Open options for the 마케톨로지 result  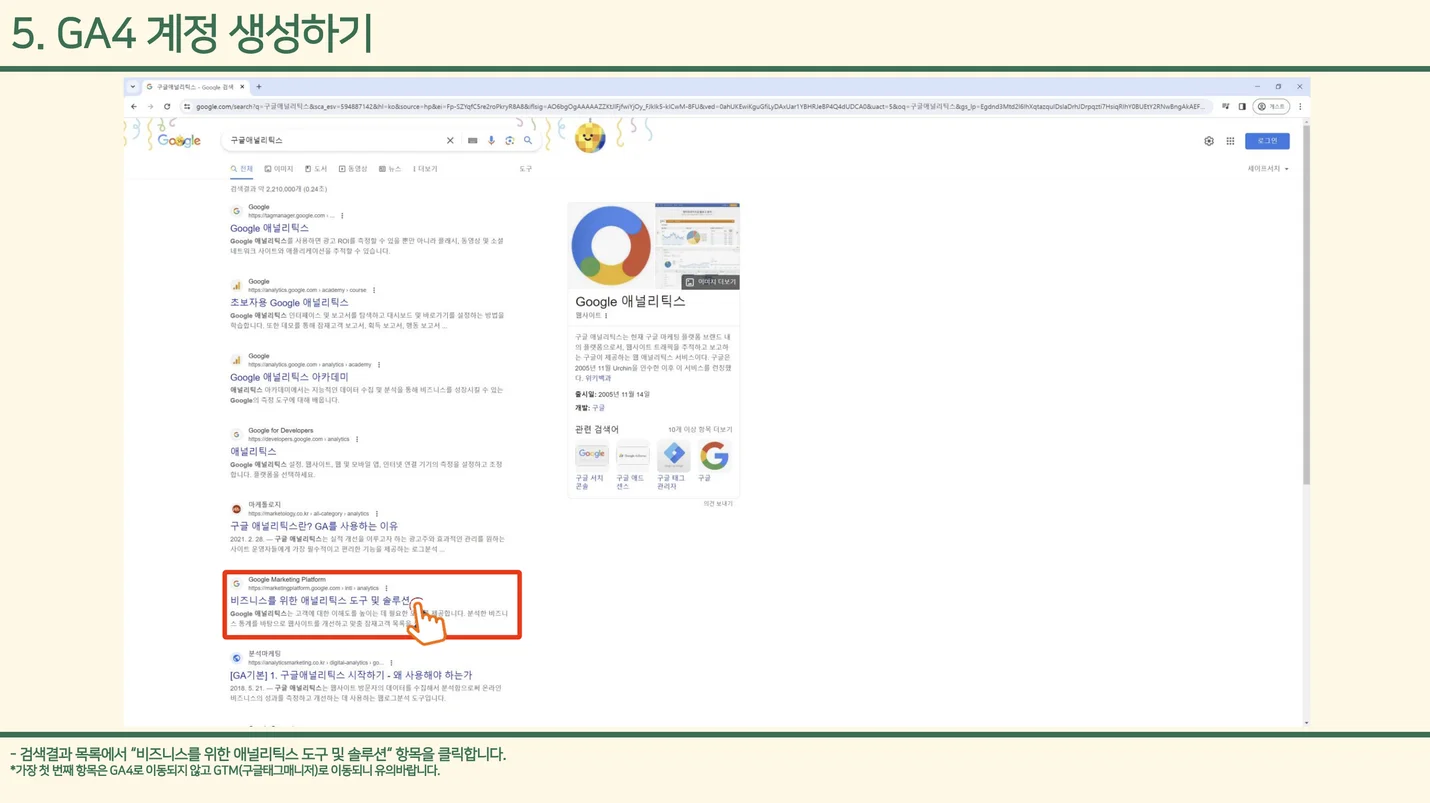[377, 514]
